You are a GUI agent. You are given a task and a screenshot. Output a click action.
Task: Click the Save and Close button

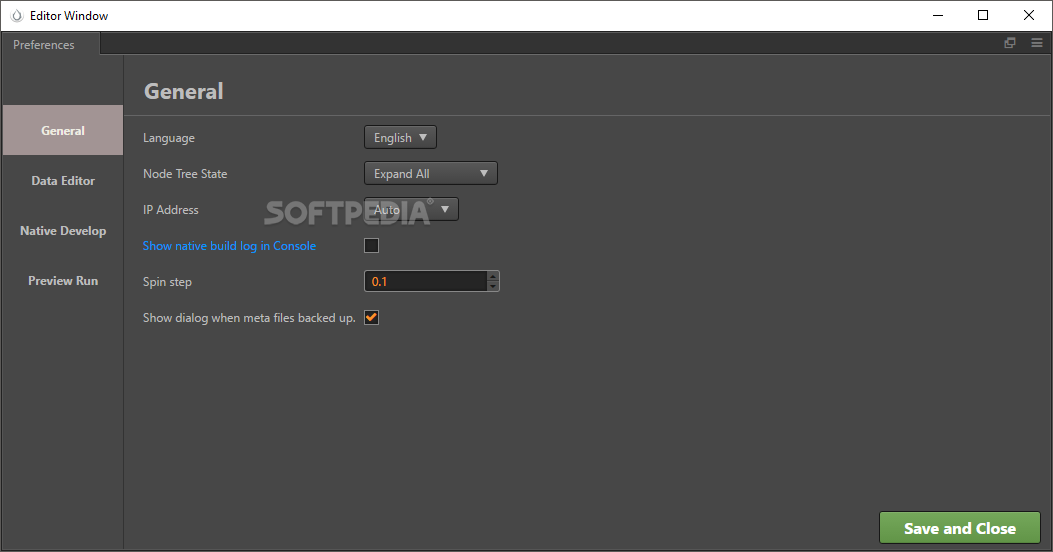coord(960,528)
